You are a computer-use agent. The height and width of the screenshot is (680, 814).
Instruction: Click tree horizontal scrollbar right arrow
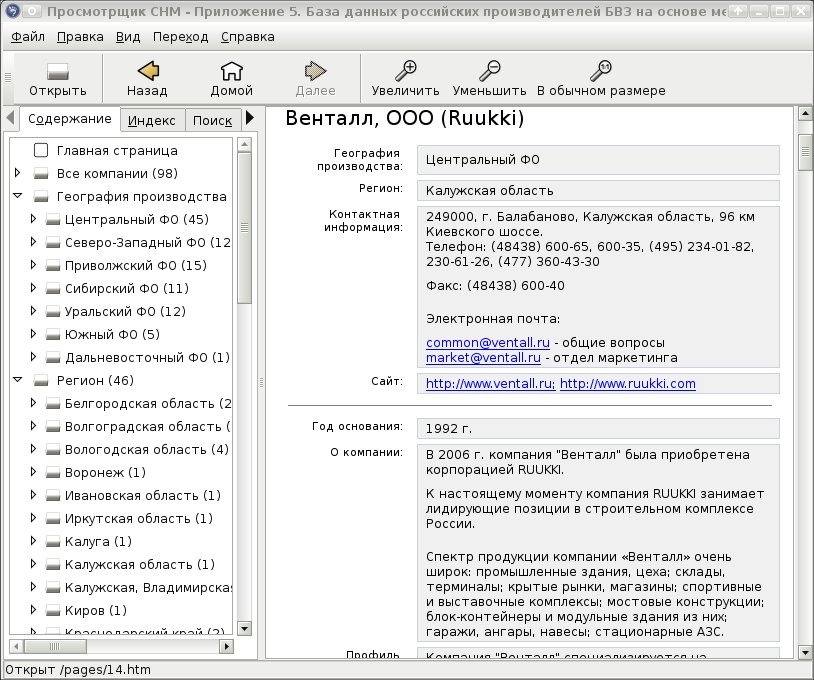(x=226, y=646)
